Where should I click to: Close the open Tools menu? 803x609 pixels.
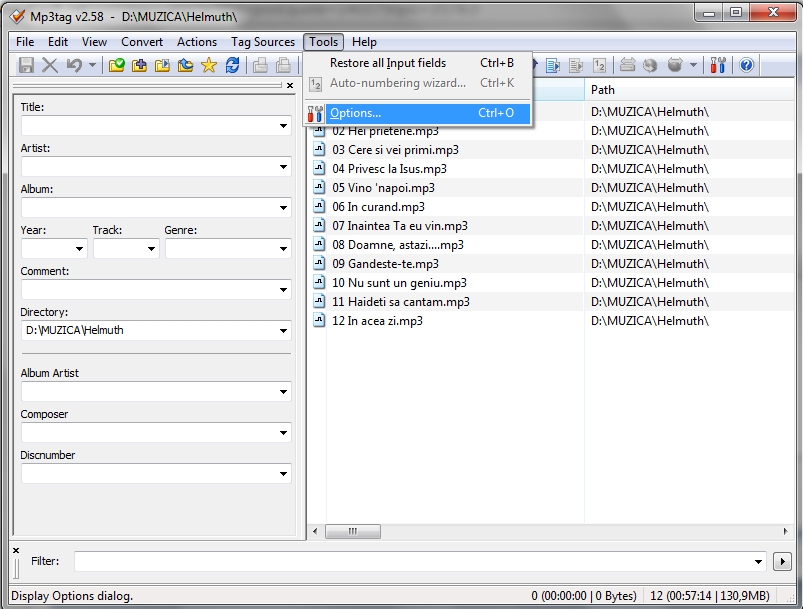[x=323, y=41]
